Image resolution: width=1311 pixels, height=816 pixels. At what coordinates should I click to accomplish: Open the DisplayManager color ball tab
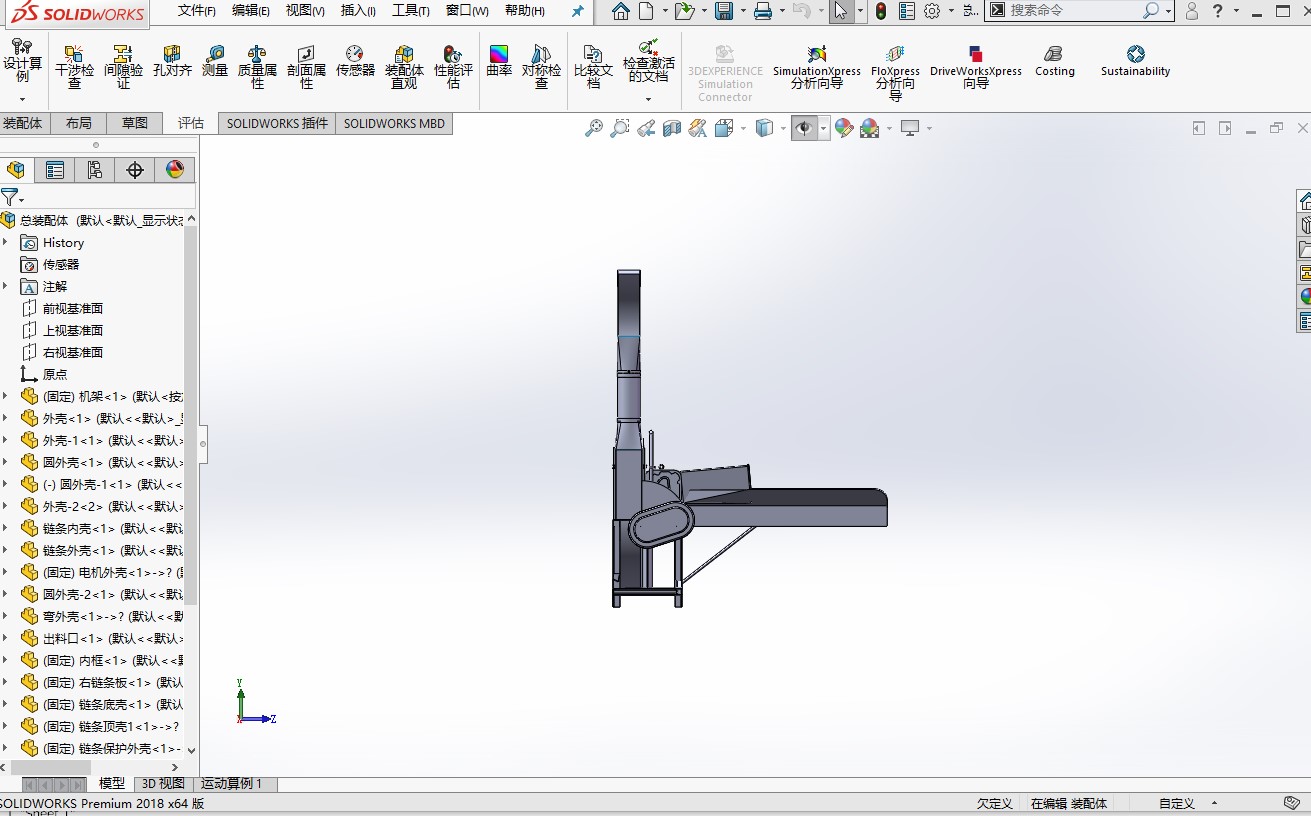pyautogui.click(x=175, y=170)
